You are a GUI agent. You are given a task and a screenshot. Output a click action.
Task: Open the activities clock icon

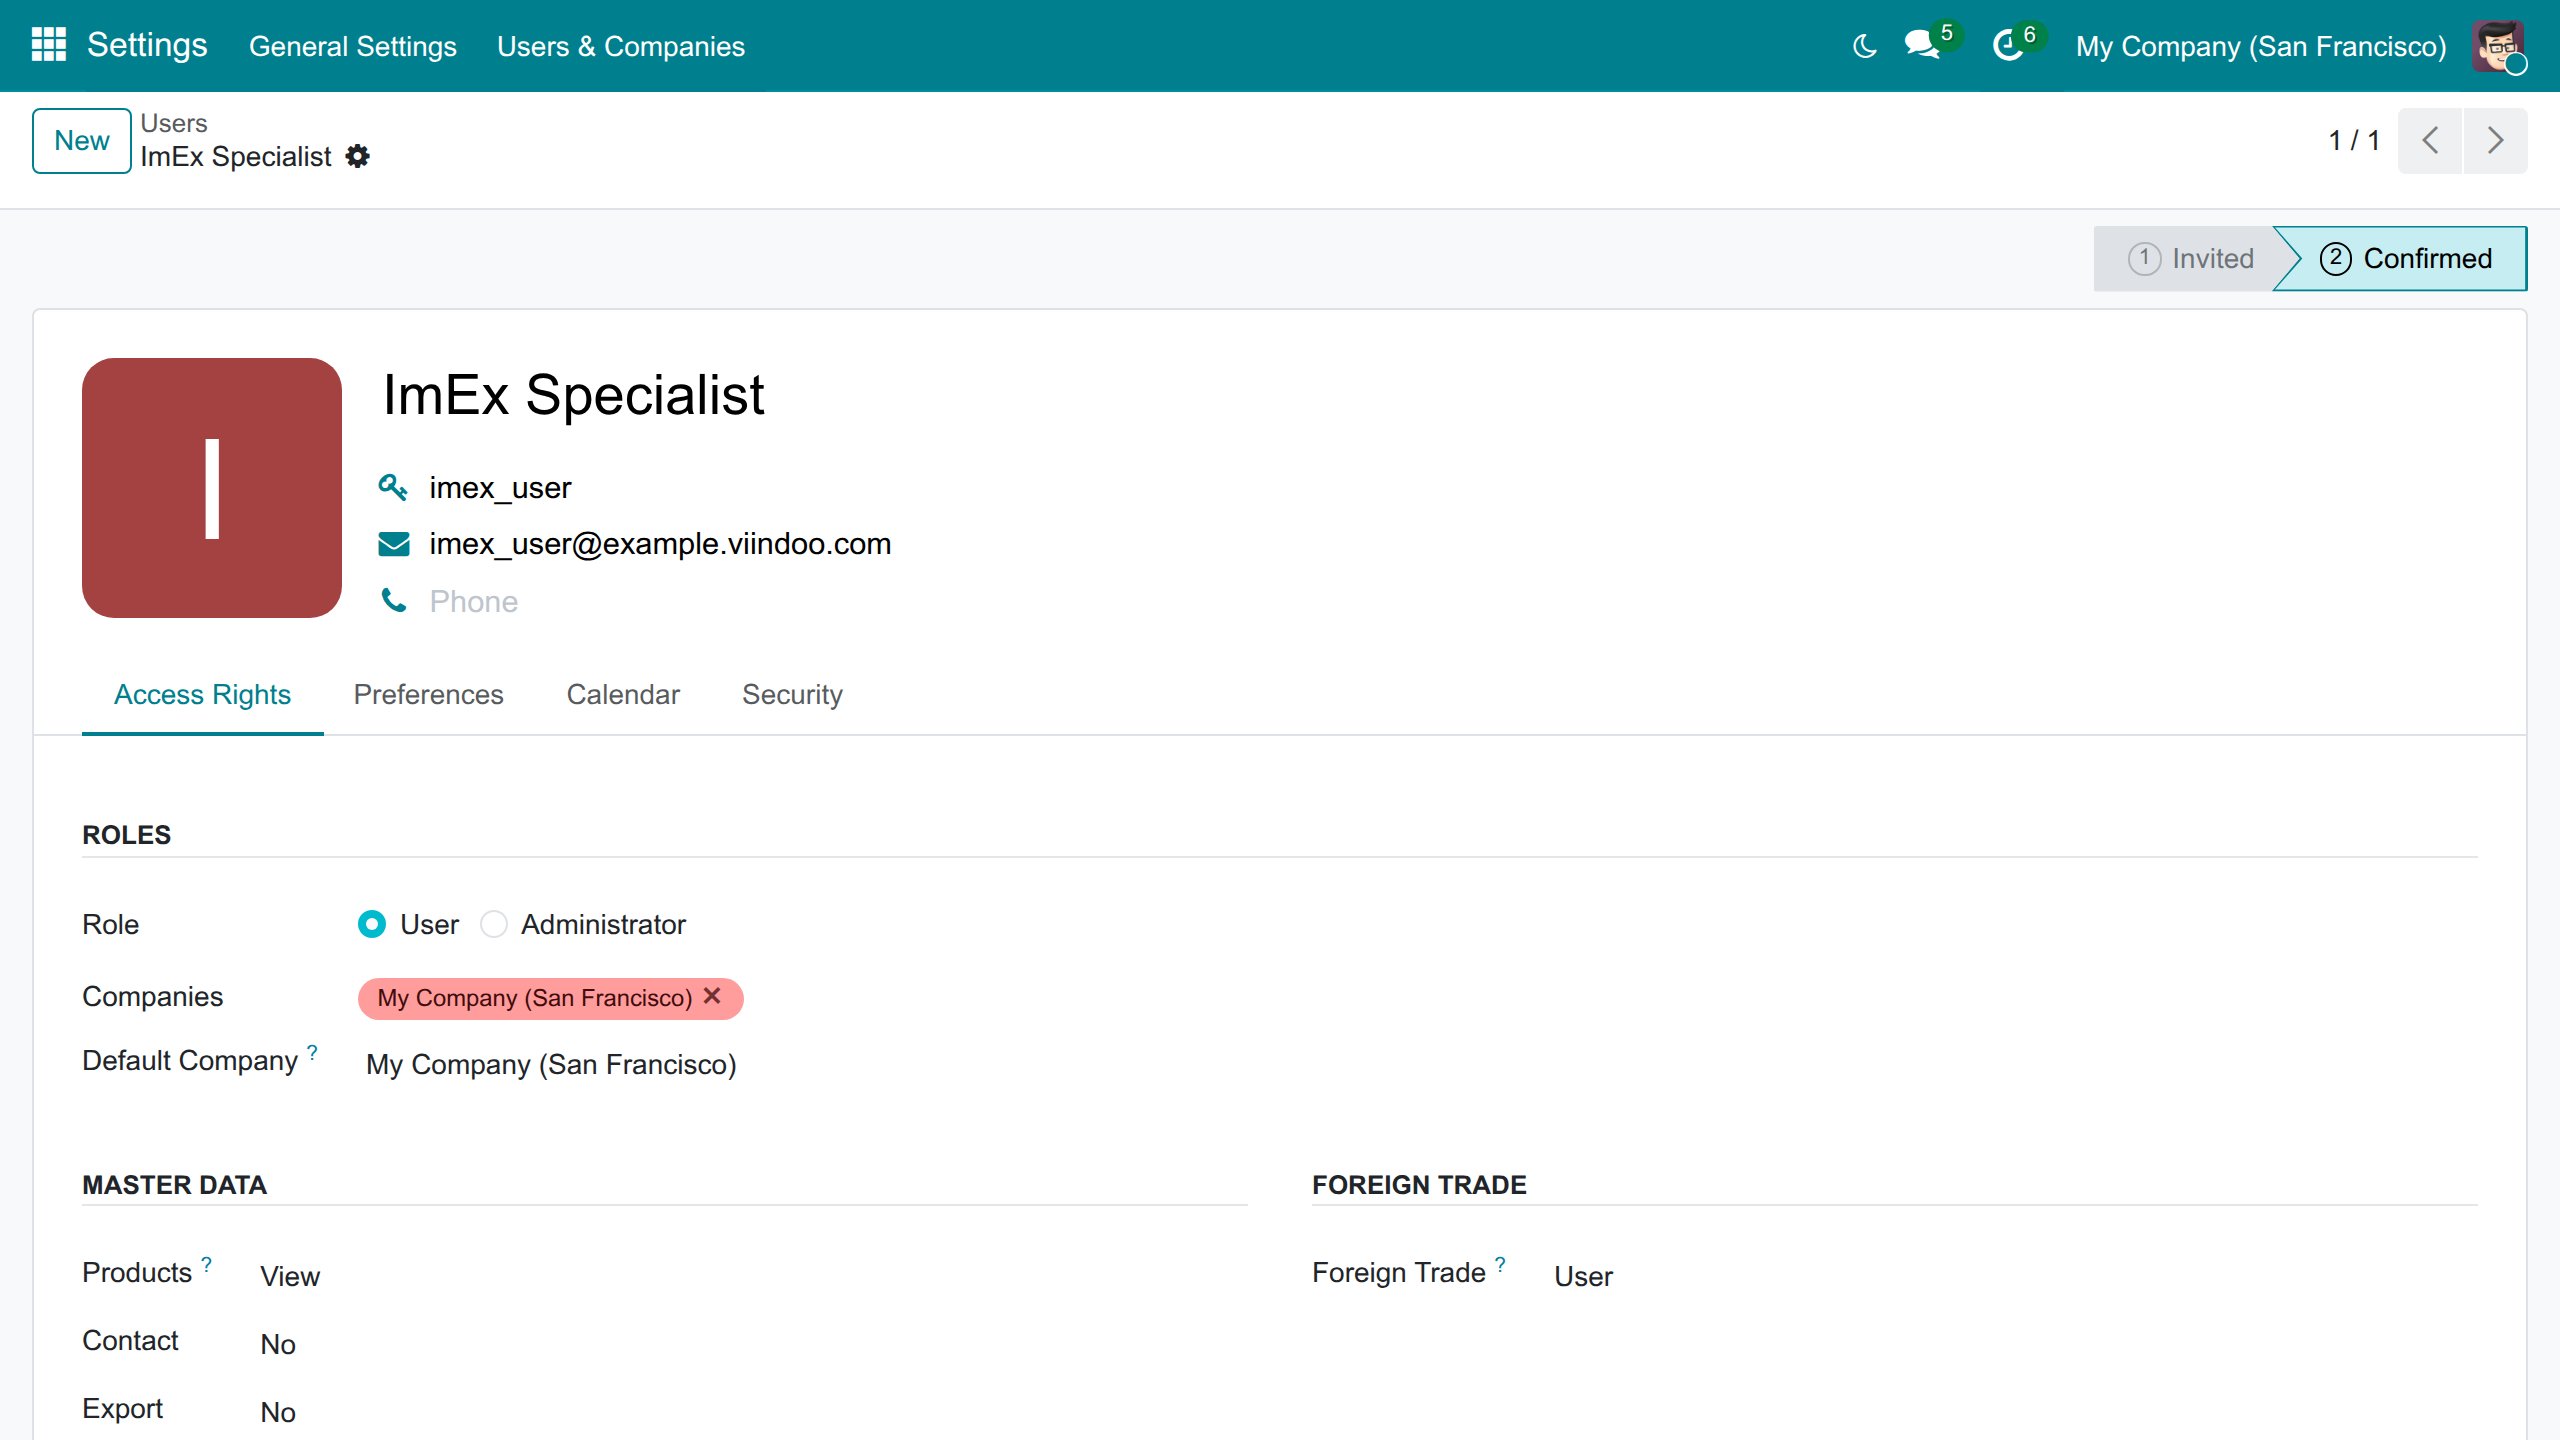(2008, 45)
